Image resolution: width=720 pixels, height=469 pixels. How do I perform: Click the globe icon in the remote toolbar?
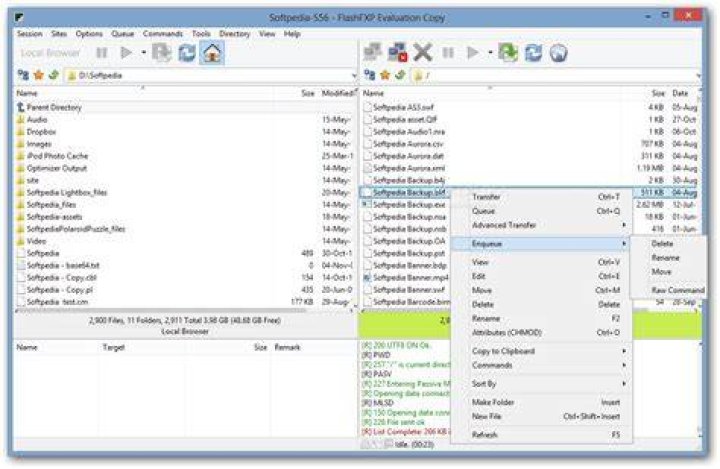tap(558, 53)
